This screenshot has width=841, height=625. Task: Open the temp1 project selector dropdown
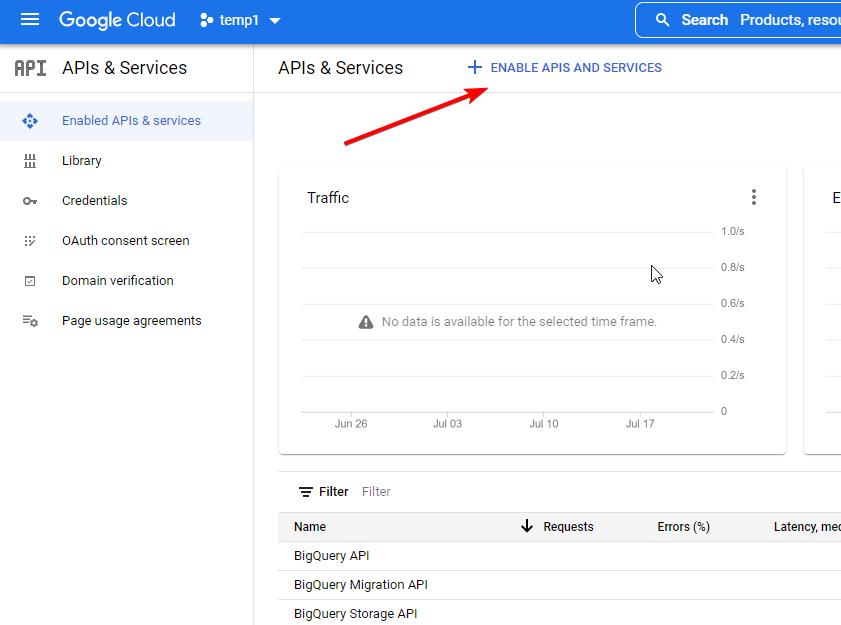[x=240, y=20]
